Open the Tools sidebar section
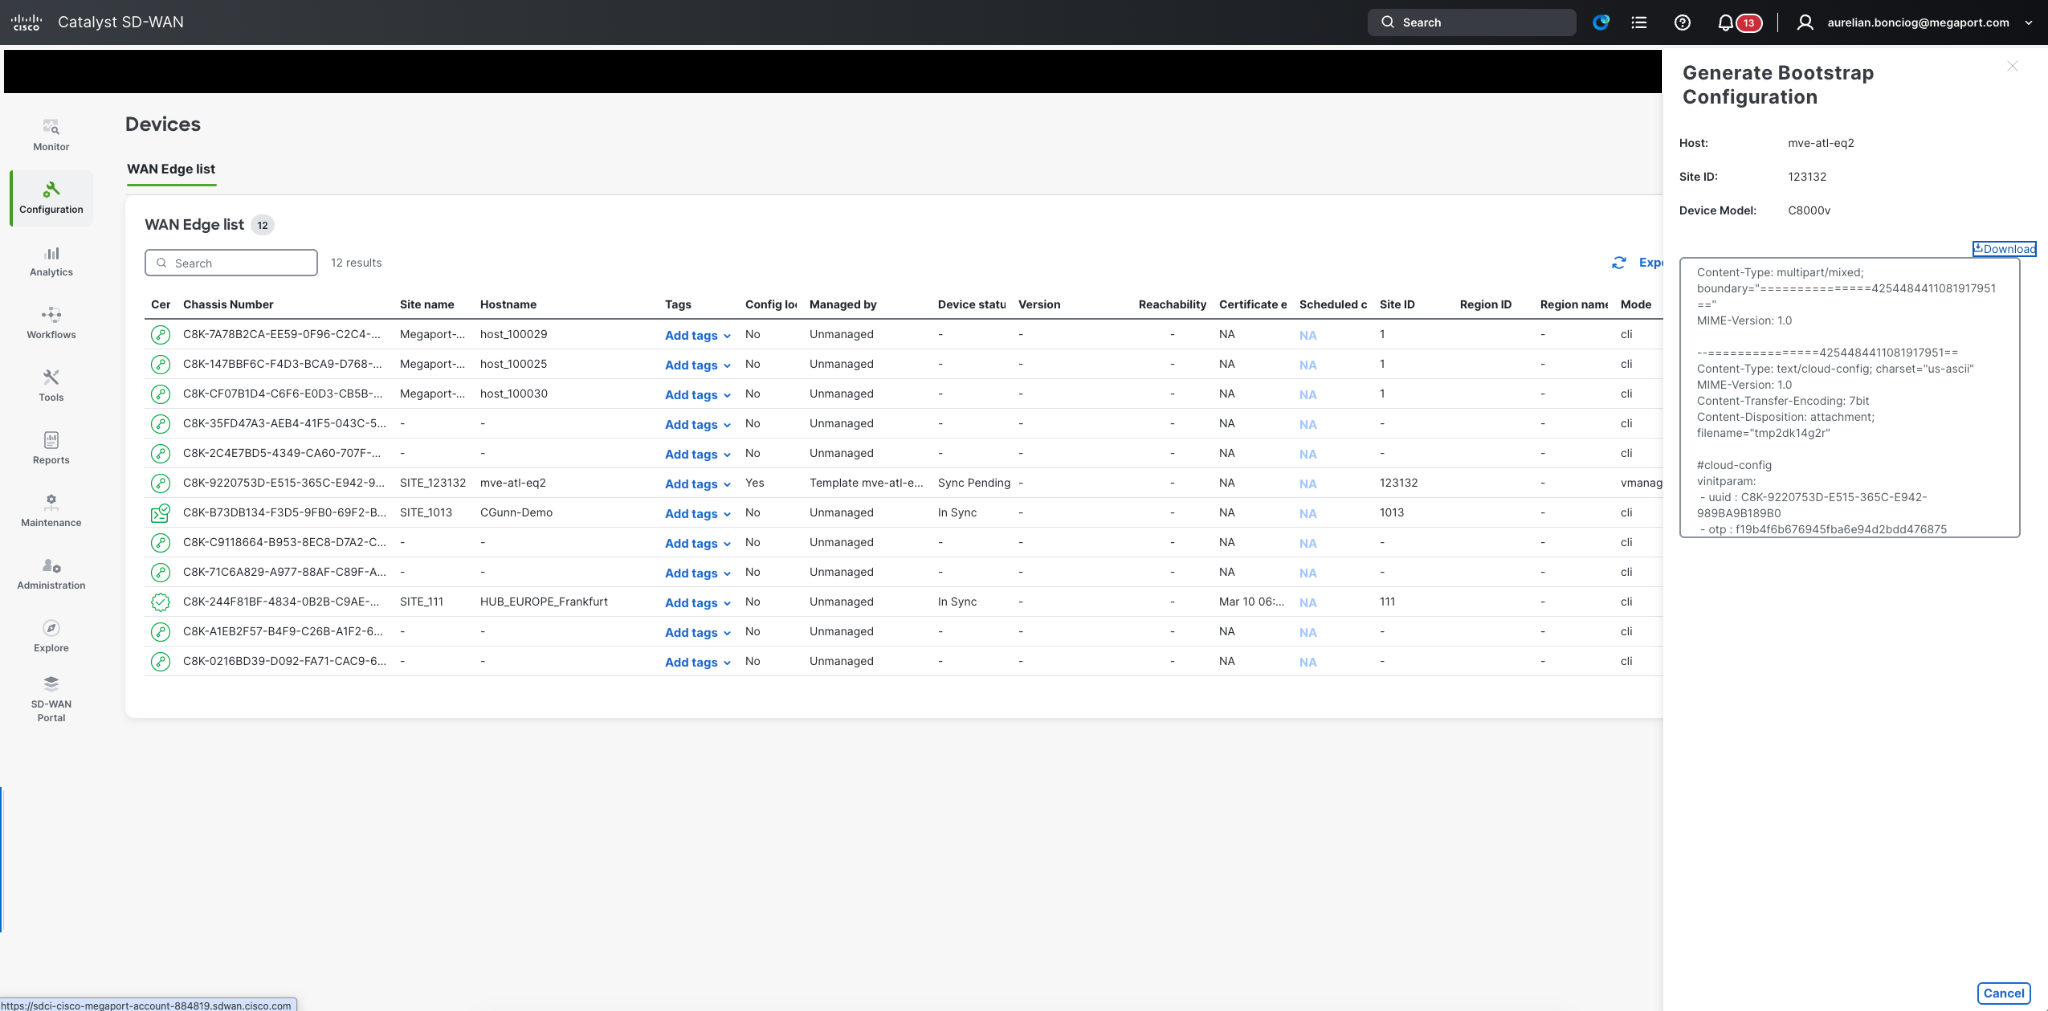This screenshot has width=2048, height=1011. coord(51,386)
